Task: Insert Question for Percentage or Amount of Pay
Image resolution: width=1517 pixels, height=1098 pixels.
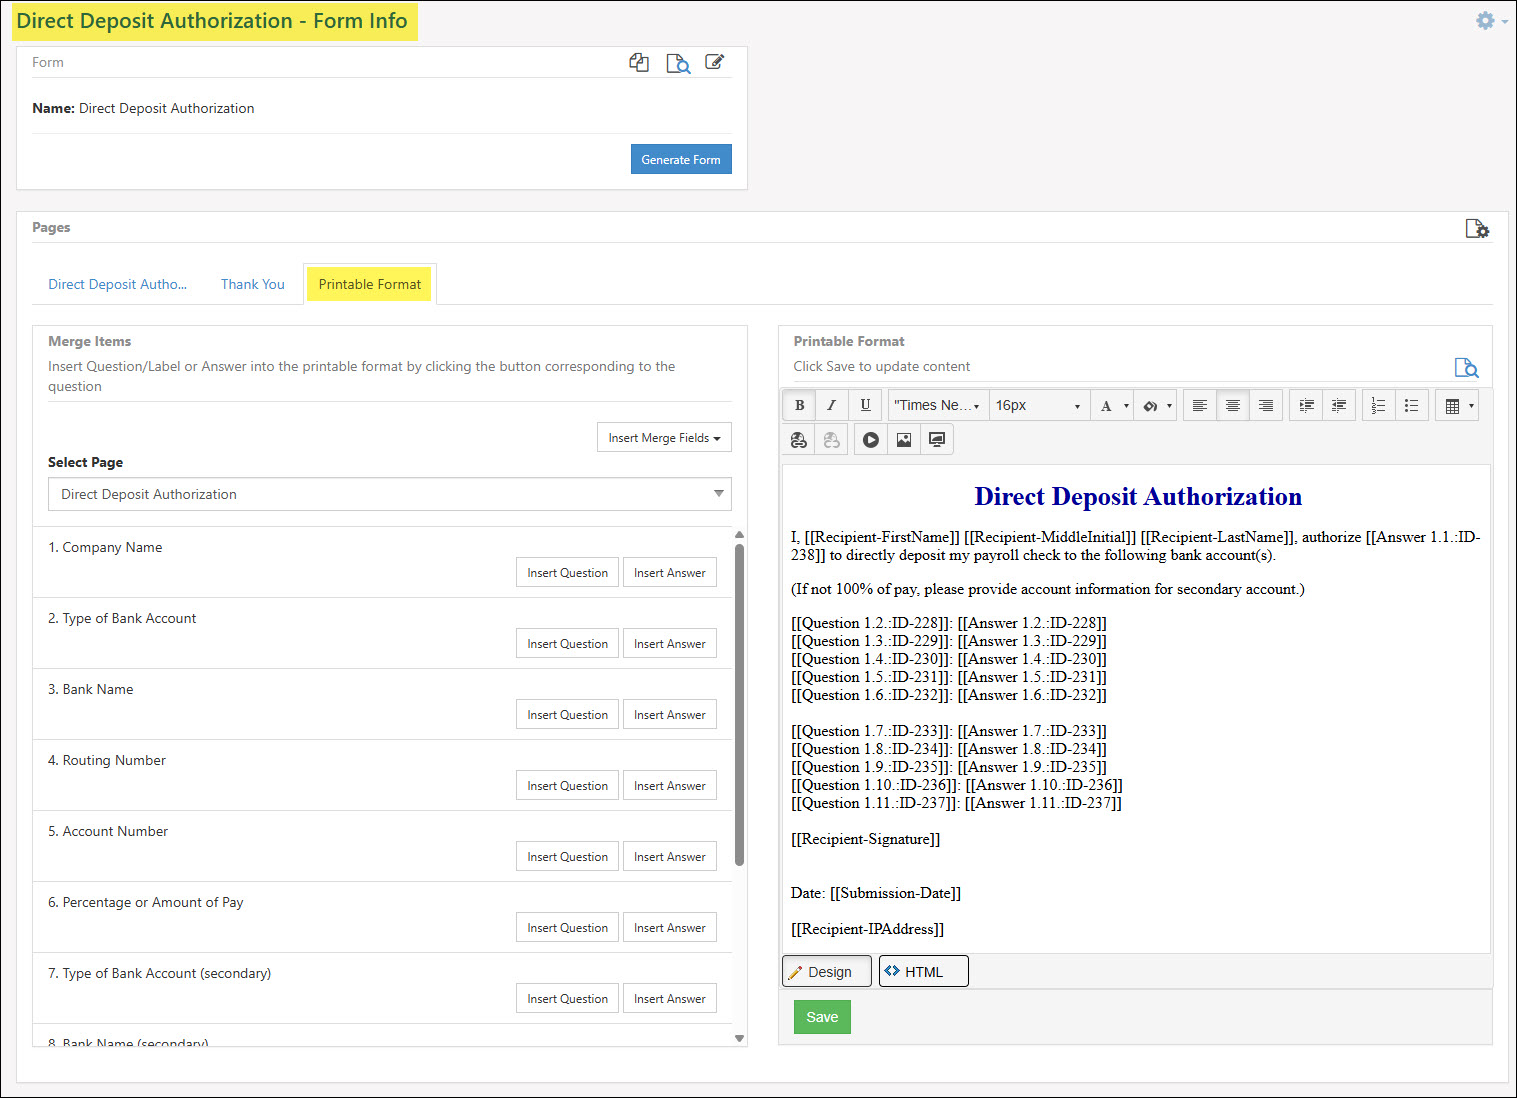Action: 567,928
